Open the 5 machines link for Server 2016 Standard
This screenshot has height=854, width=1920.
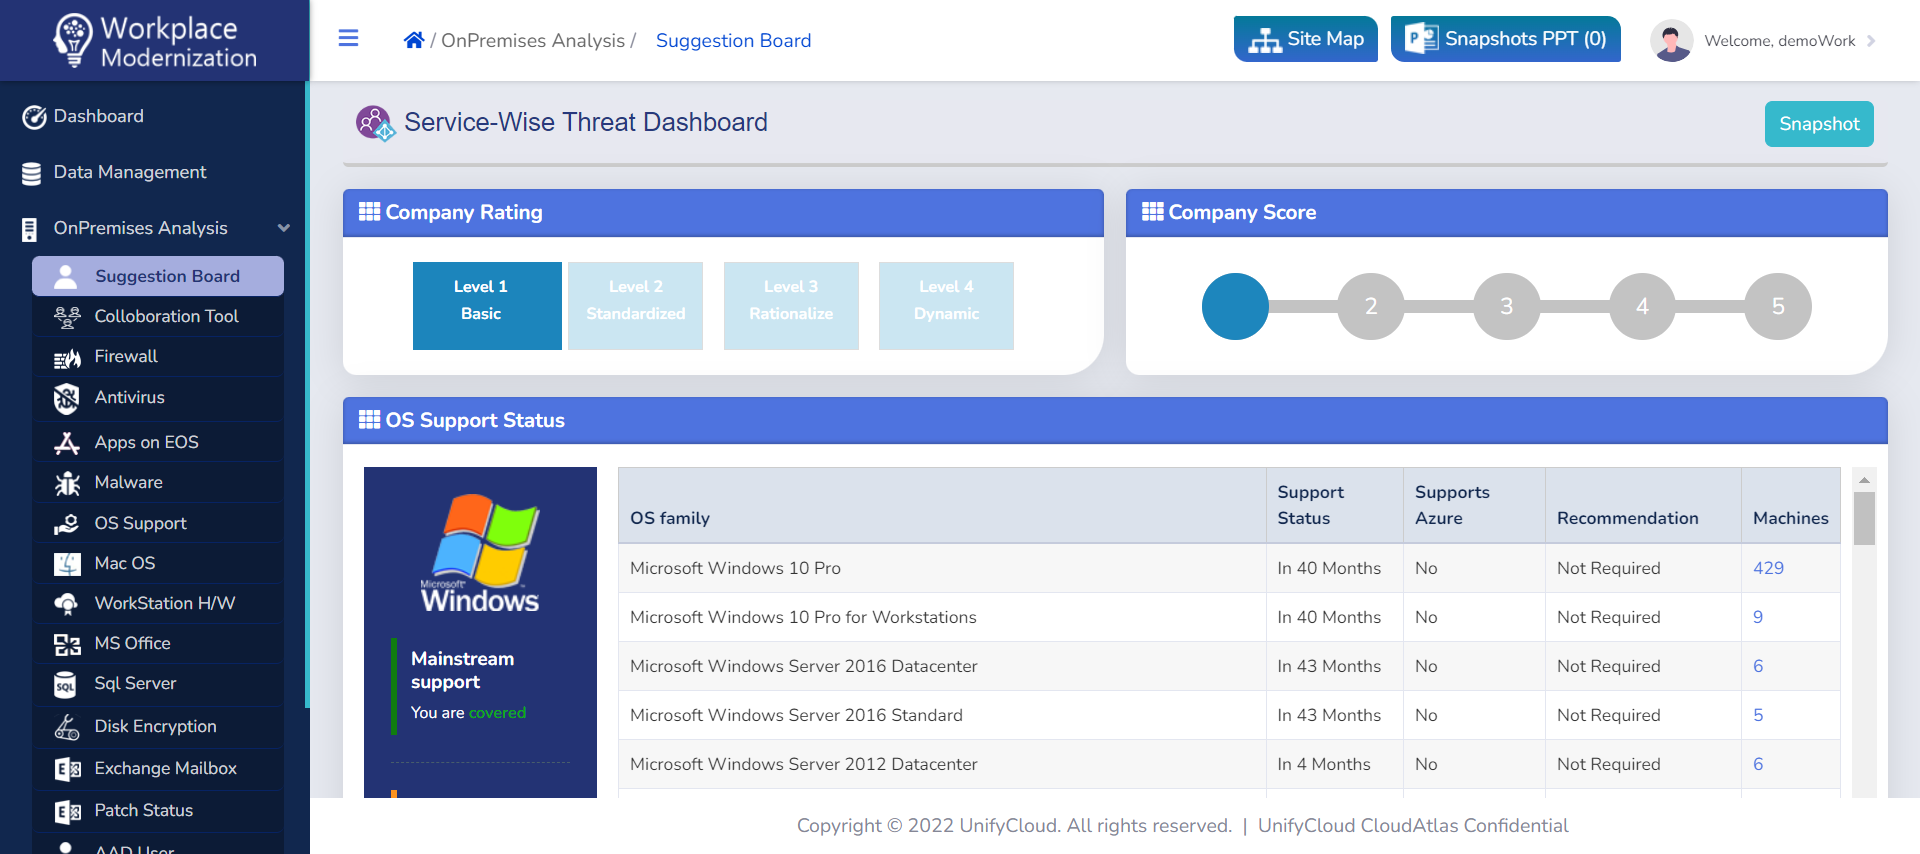click(x=1758, y=715)
